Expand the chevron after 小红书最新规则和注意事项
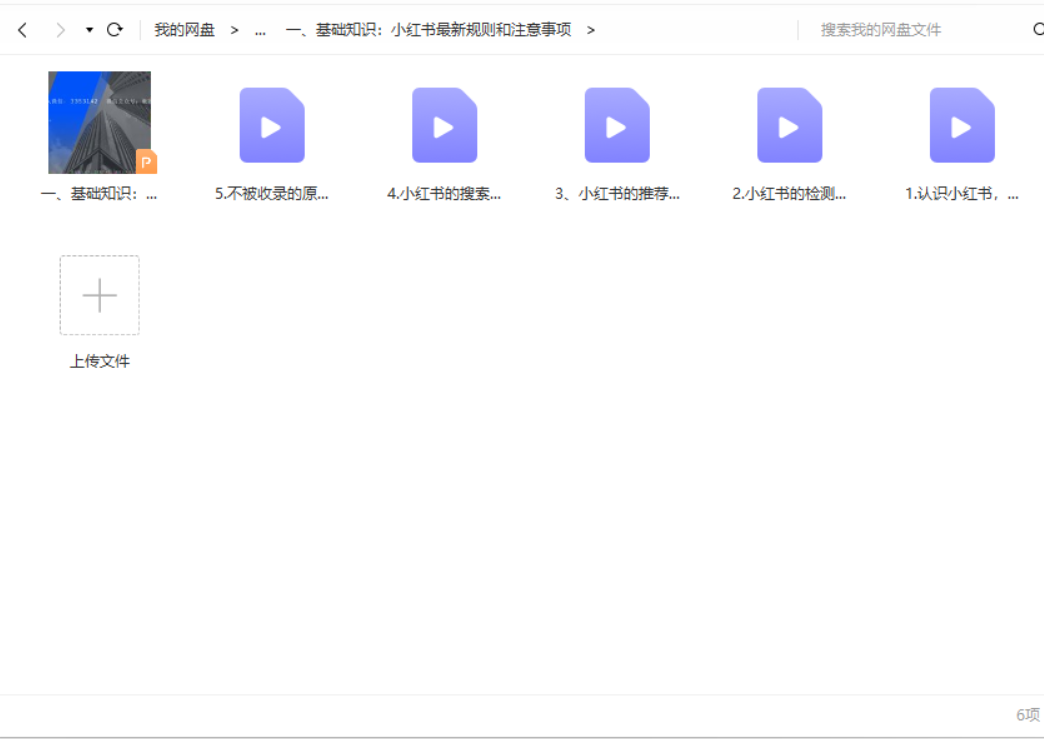 coord(591,30)
